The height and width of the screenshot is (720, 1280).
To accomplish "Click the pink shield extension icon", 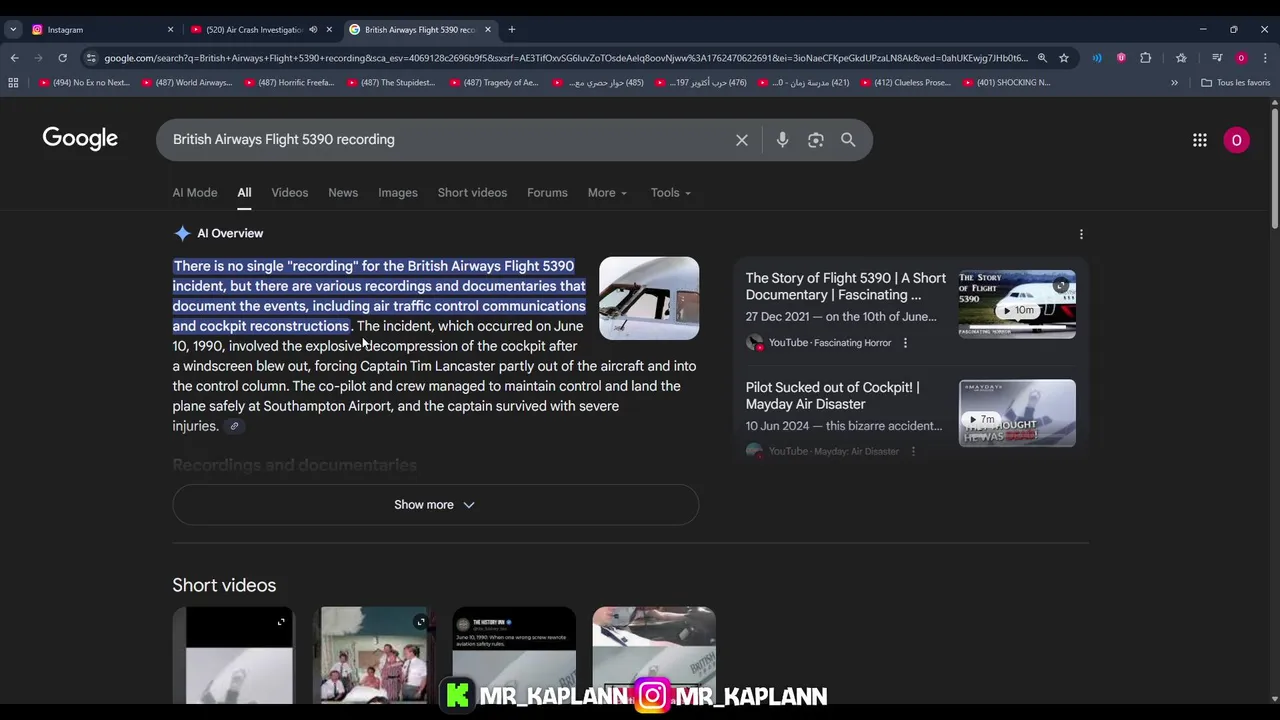I will point(1121,58).
